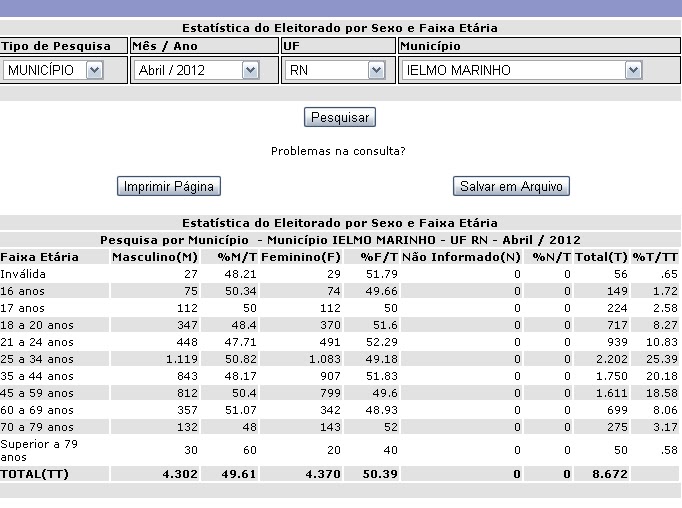The width and height of the screenshot is (682, 508).
Task: Select the Faixa Etária column header
Action: [x=39, y=257]
